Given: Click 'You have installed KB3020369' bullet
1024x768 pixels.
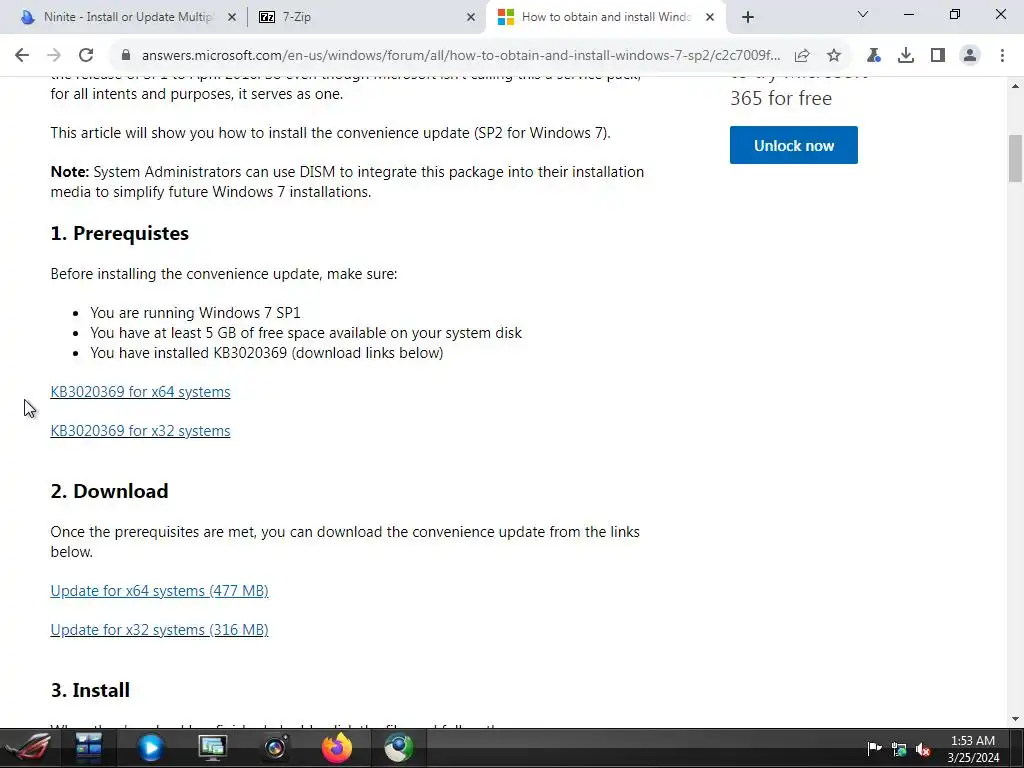Looking at the screenshot, I should 266,353.
